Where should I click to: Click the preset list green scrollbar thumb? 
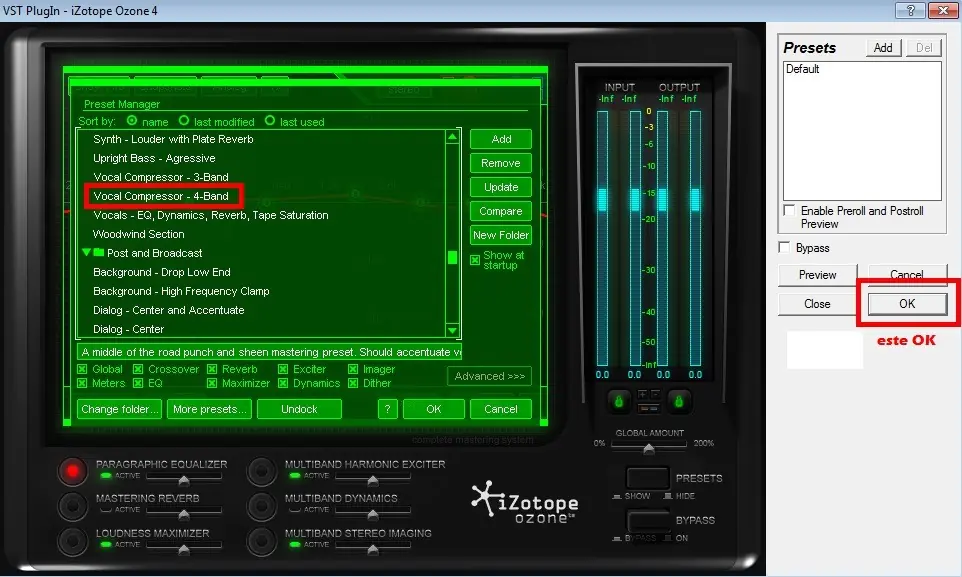tap(453, 257)
